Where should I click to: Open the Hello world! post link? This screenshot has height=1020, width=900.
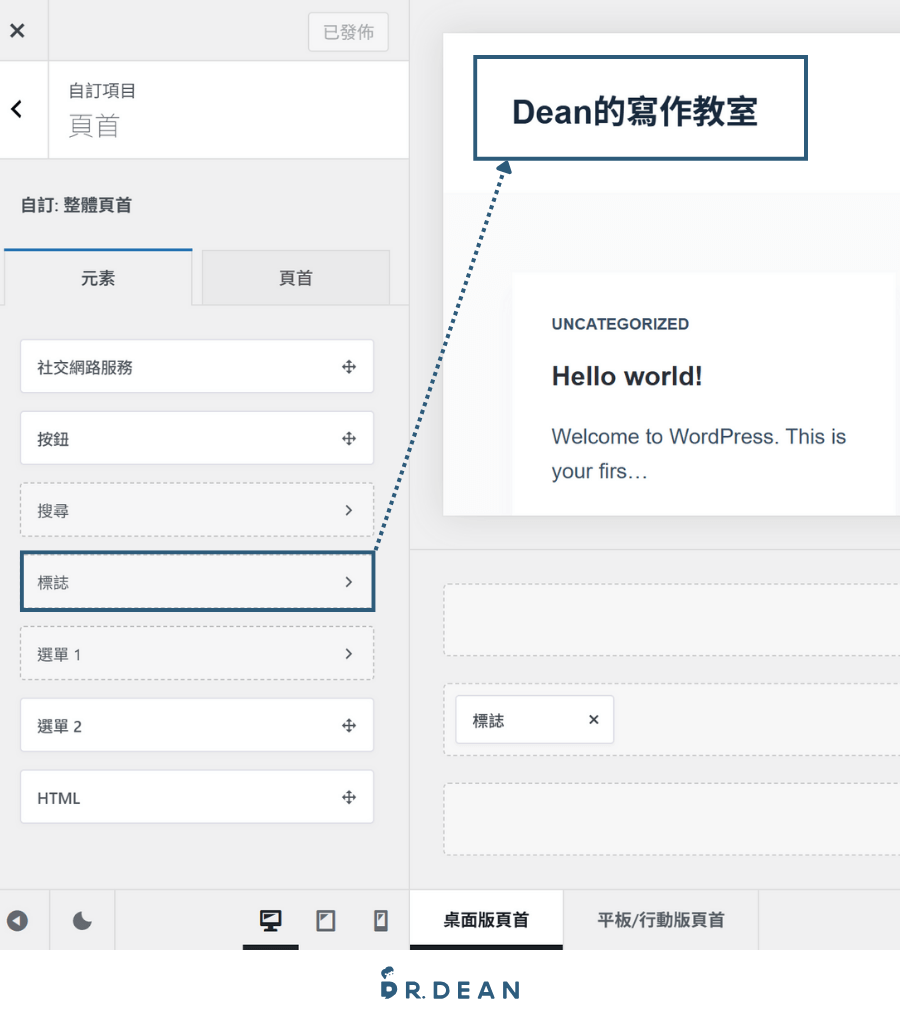(627, 376)
